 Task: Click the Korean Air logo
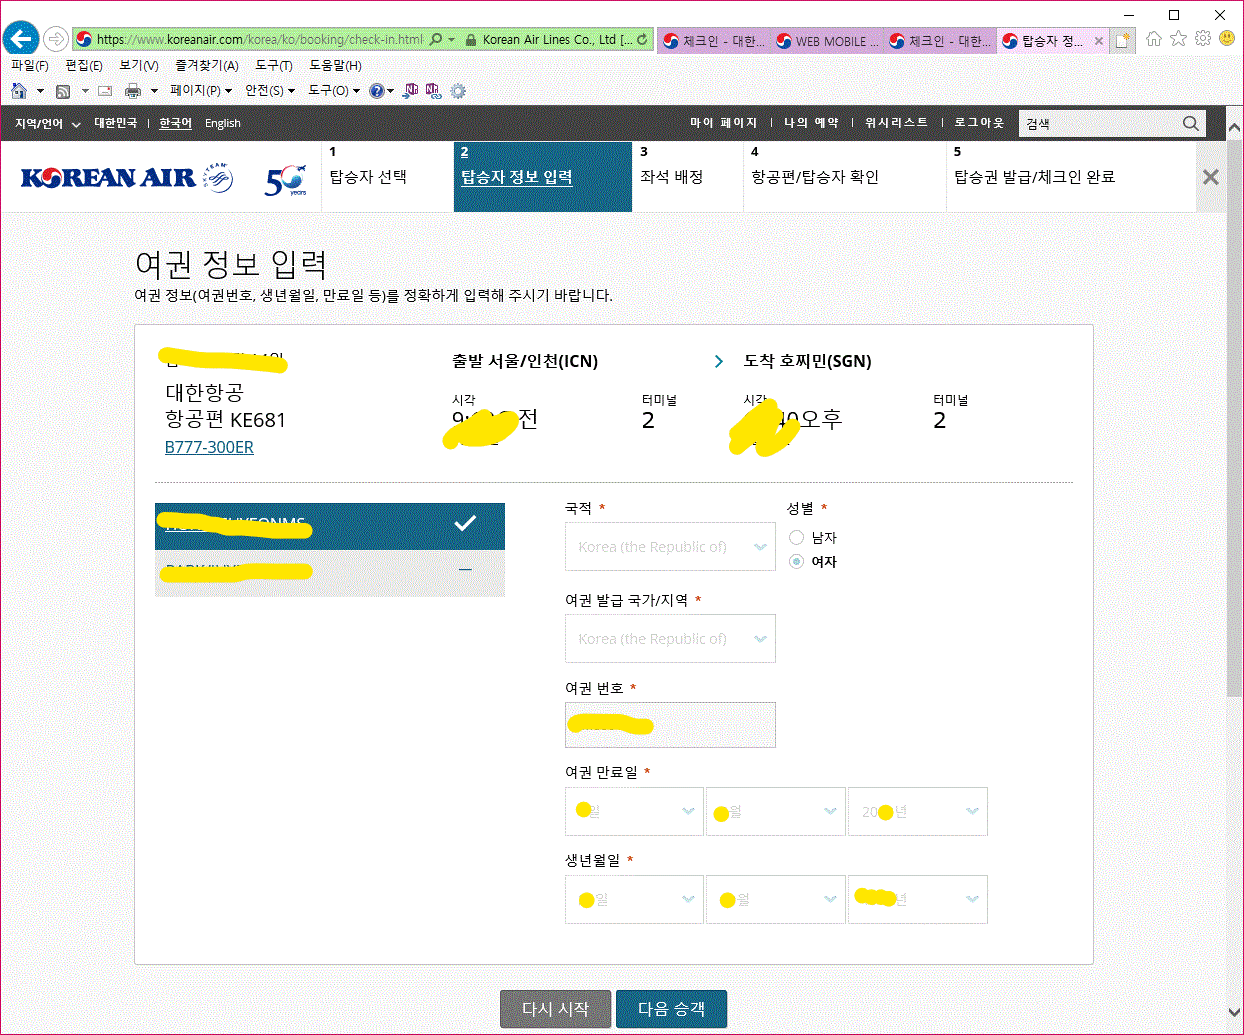click(126, 178)
